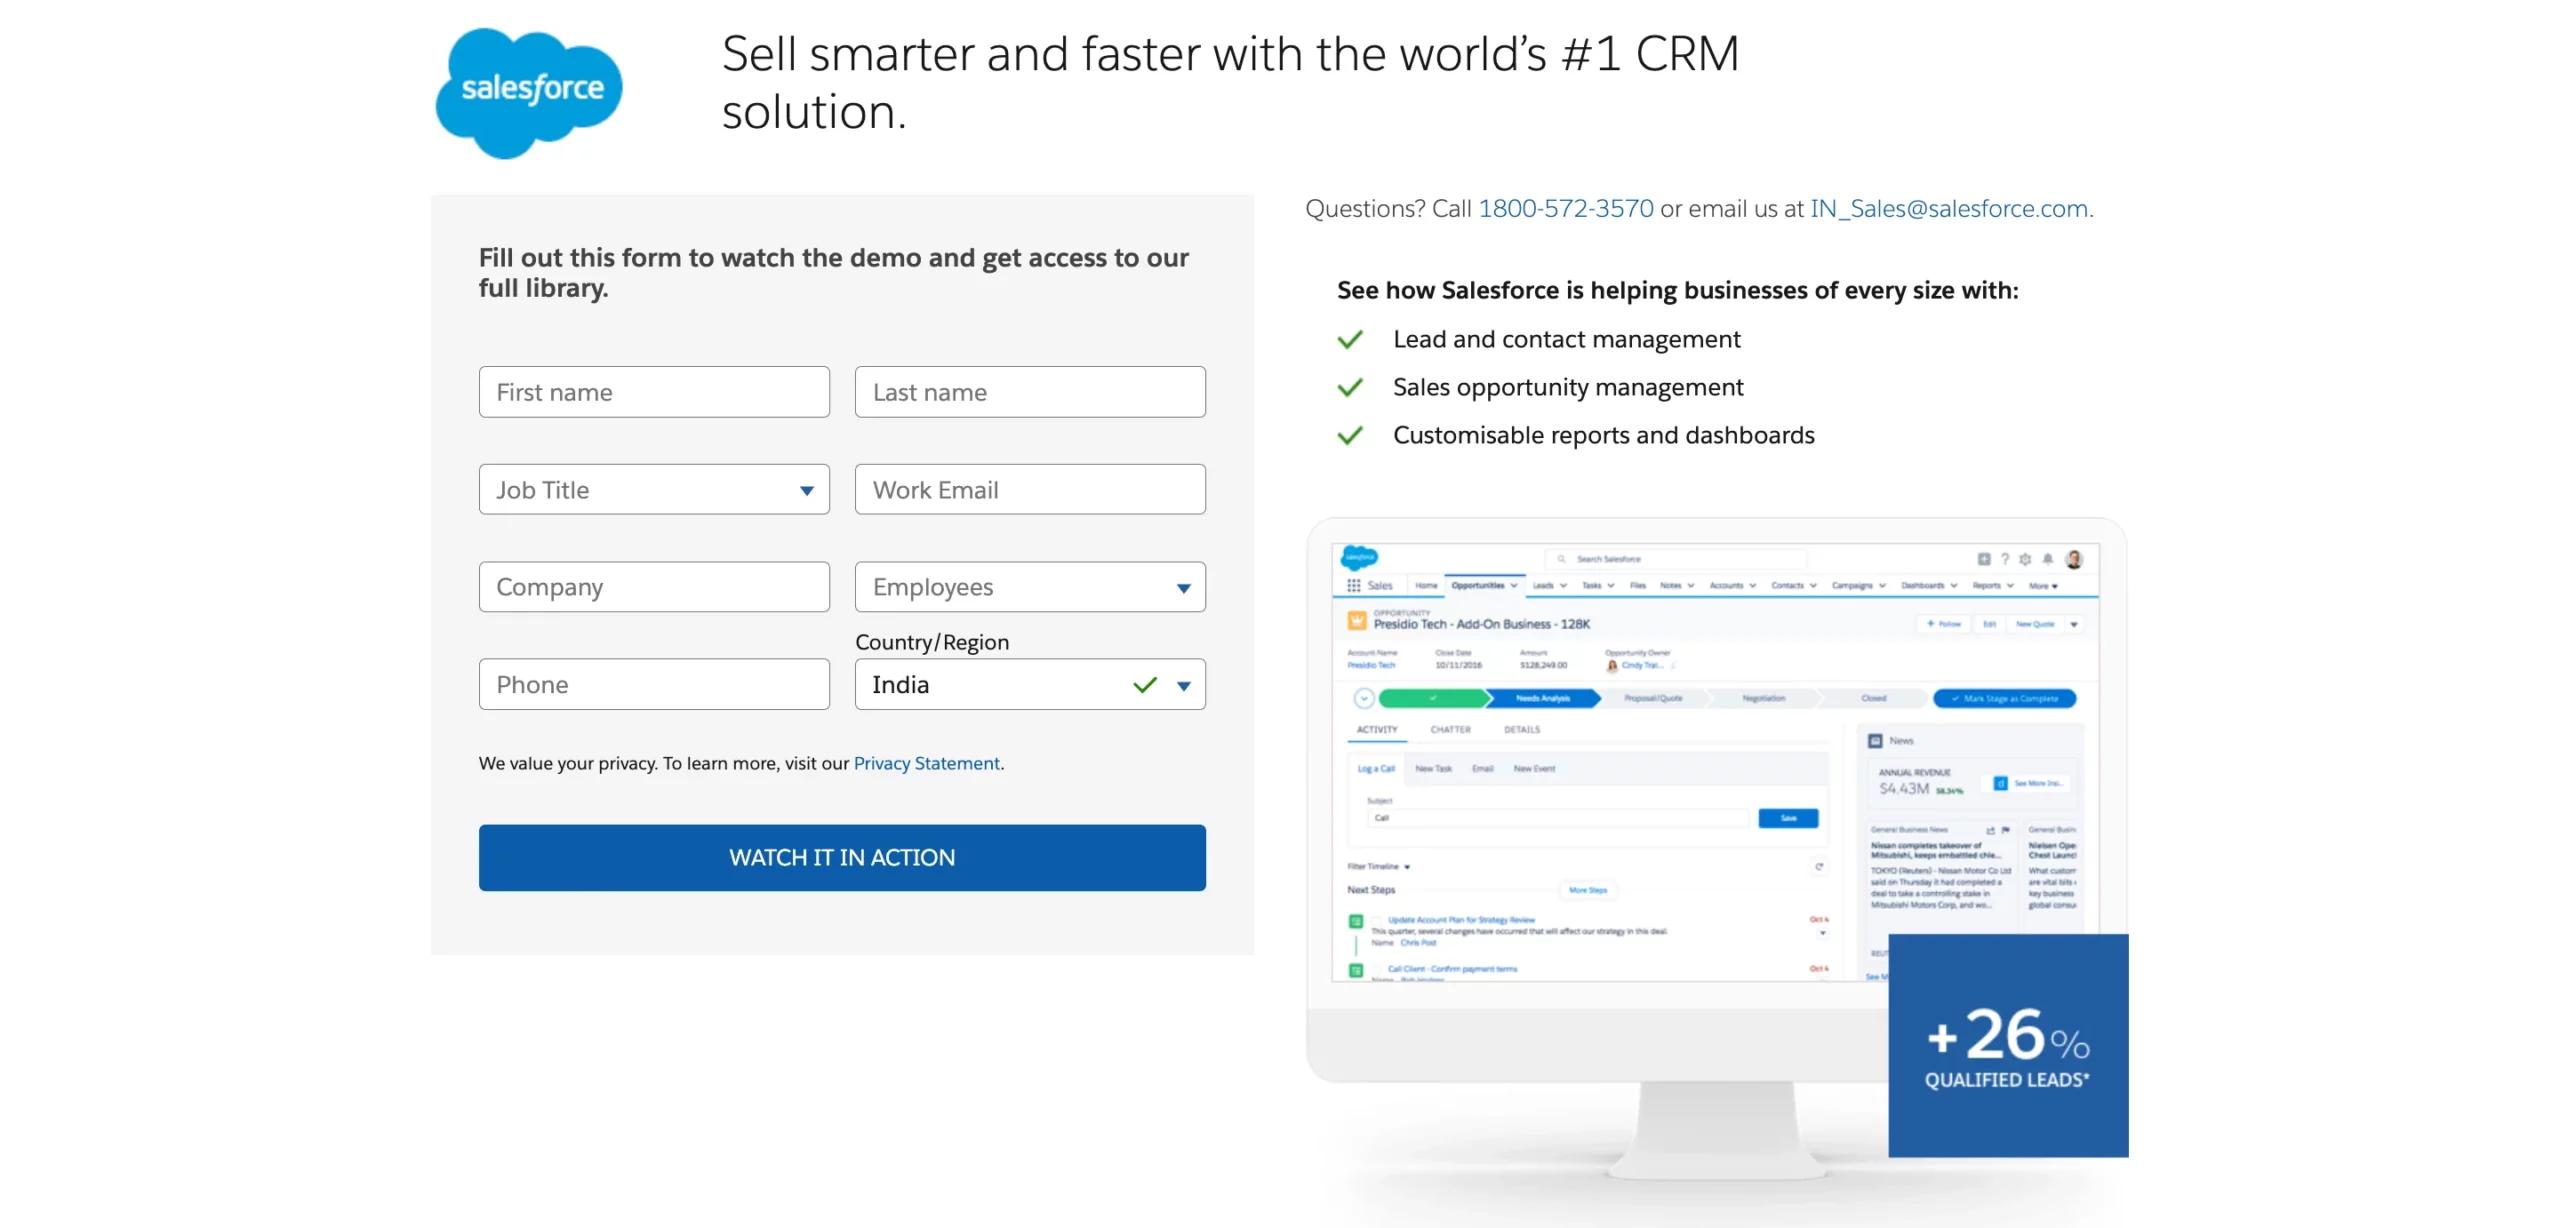Click the Phone input field
The image size is (2560, 1228).
(x=654, y=684)
